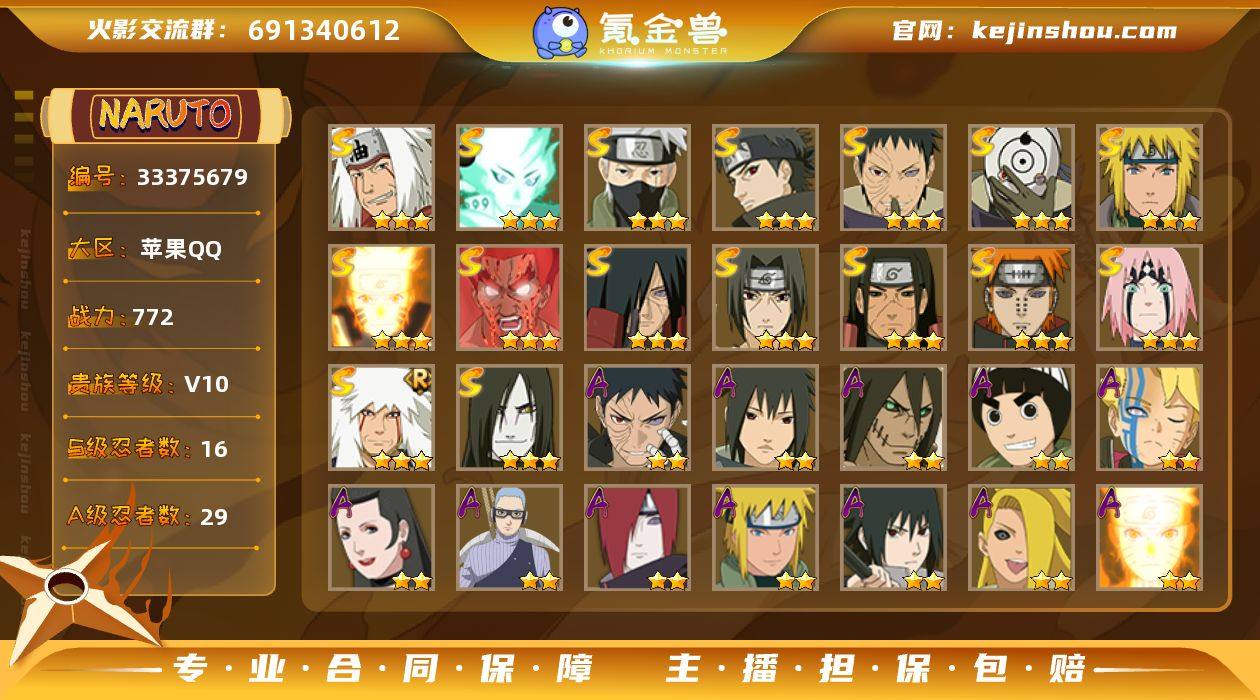Click the group number 691340612
Viewport: 1260px width, 700px height.
(x=324, y=30)
